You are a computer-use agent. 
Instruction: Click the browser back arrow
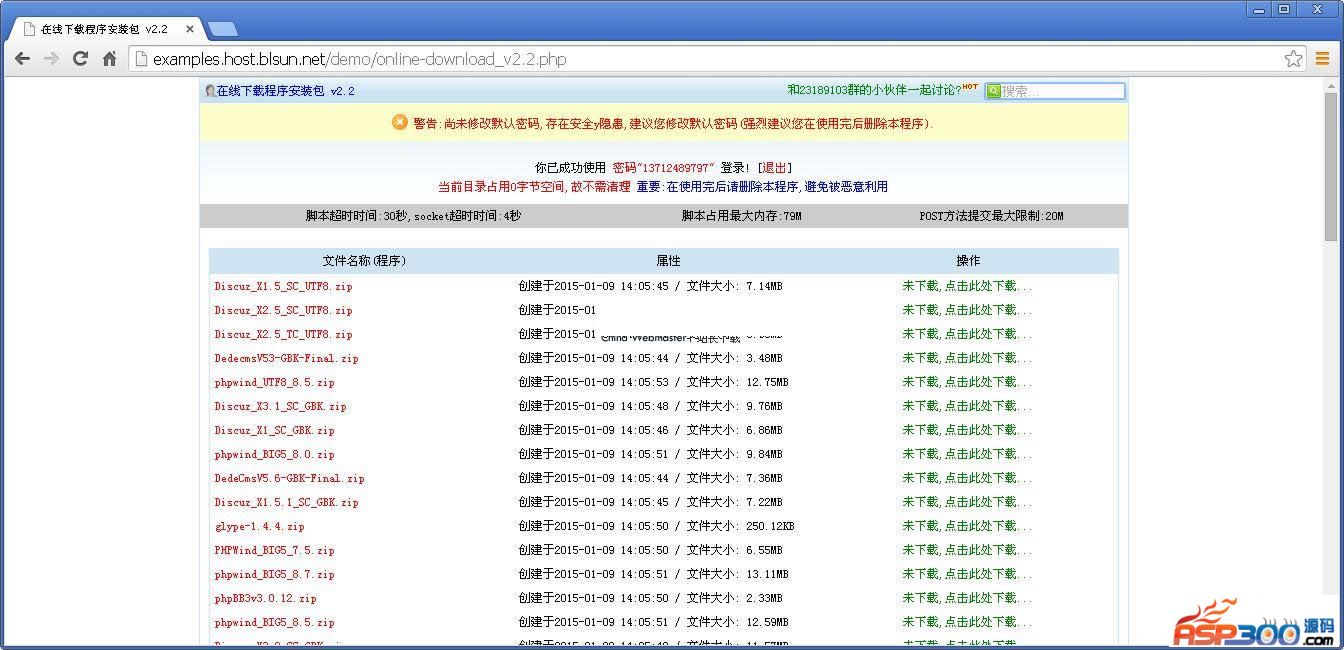coord(22,59)
